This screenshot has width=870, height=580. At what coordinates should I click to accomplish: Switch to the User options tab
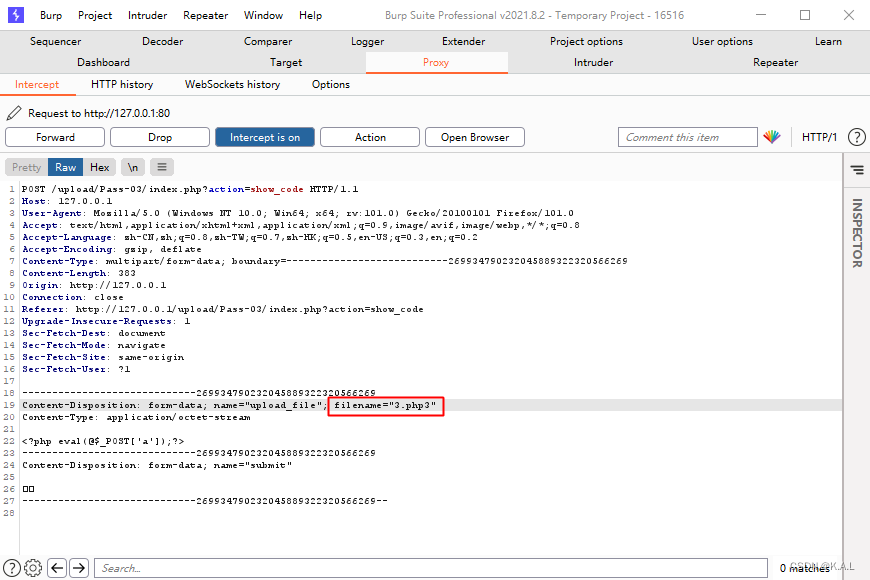(x=722, y=41)
